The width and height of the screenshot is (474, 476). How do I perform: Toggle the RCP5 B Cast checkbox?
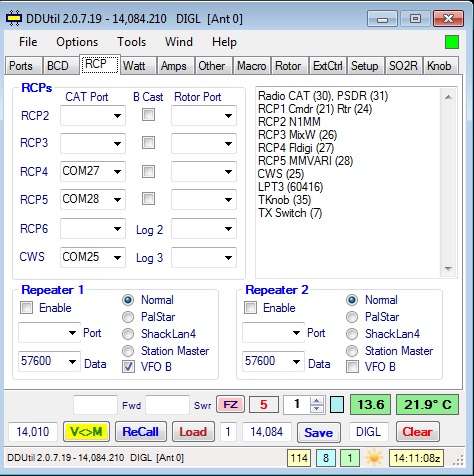[148, 199]
